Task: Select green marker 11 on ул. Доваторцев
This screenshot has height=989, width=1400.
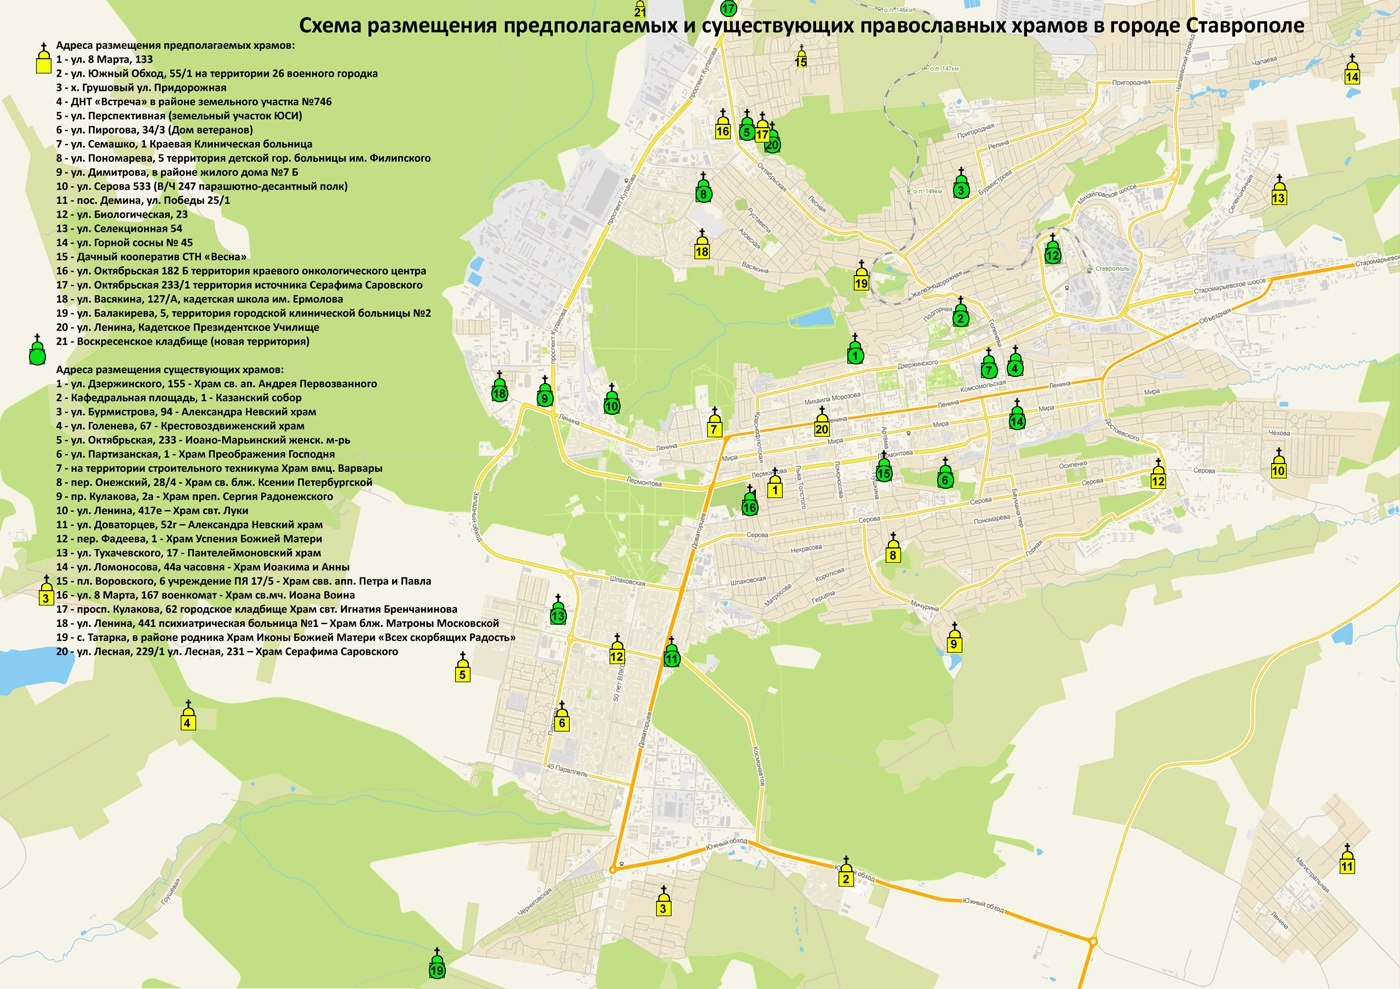Action: coord(672,660)
